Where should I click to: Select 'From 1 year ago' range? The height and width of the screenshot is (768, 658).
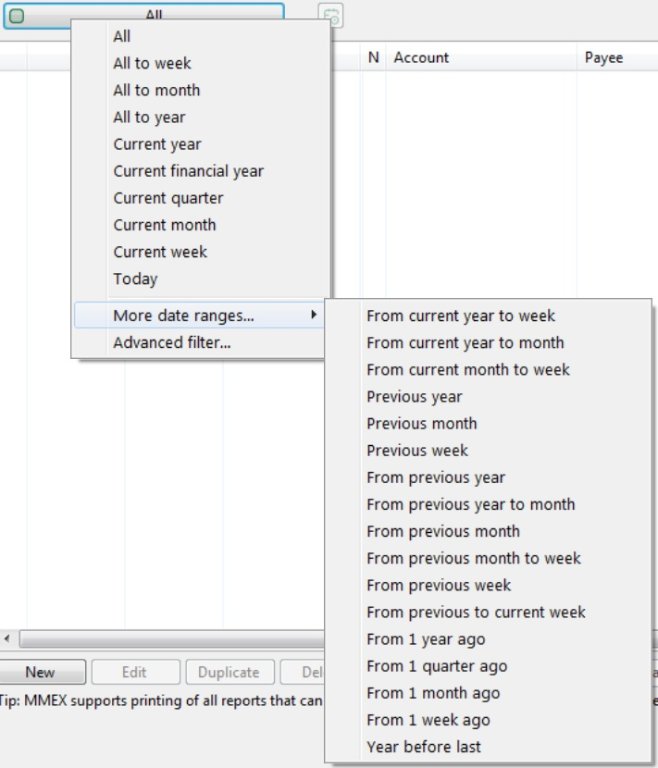(488, 639)
